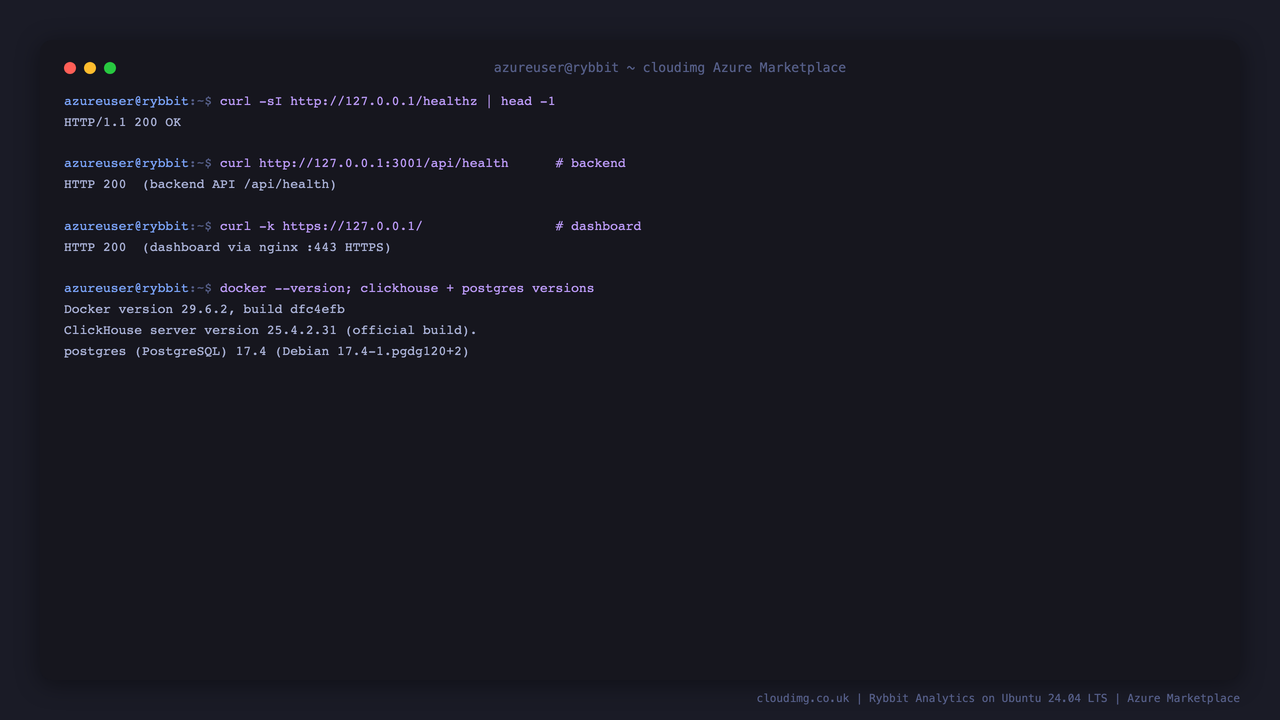This screenshot has height=720, width=1280.
Task: Click the prompt 'azureuser@rybbit' before the healthz command
Action: click(x=126, y=101)
